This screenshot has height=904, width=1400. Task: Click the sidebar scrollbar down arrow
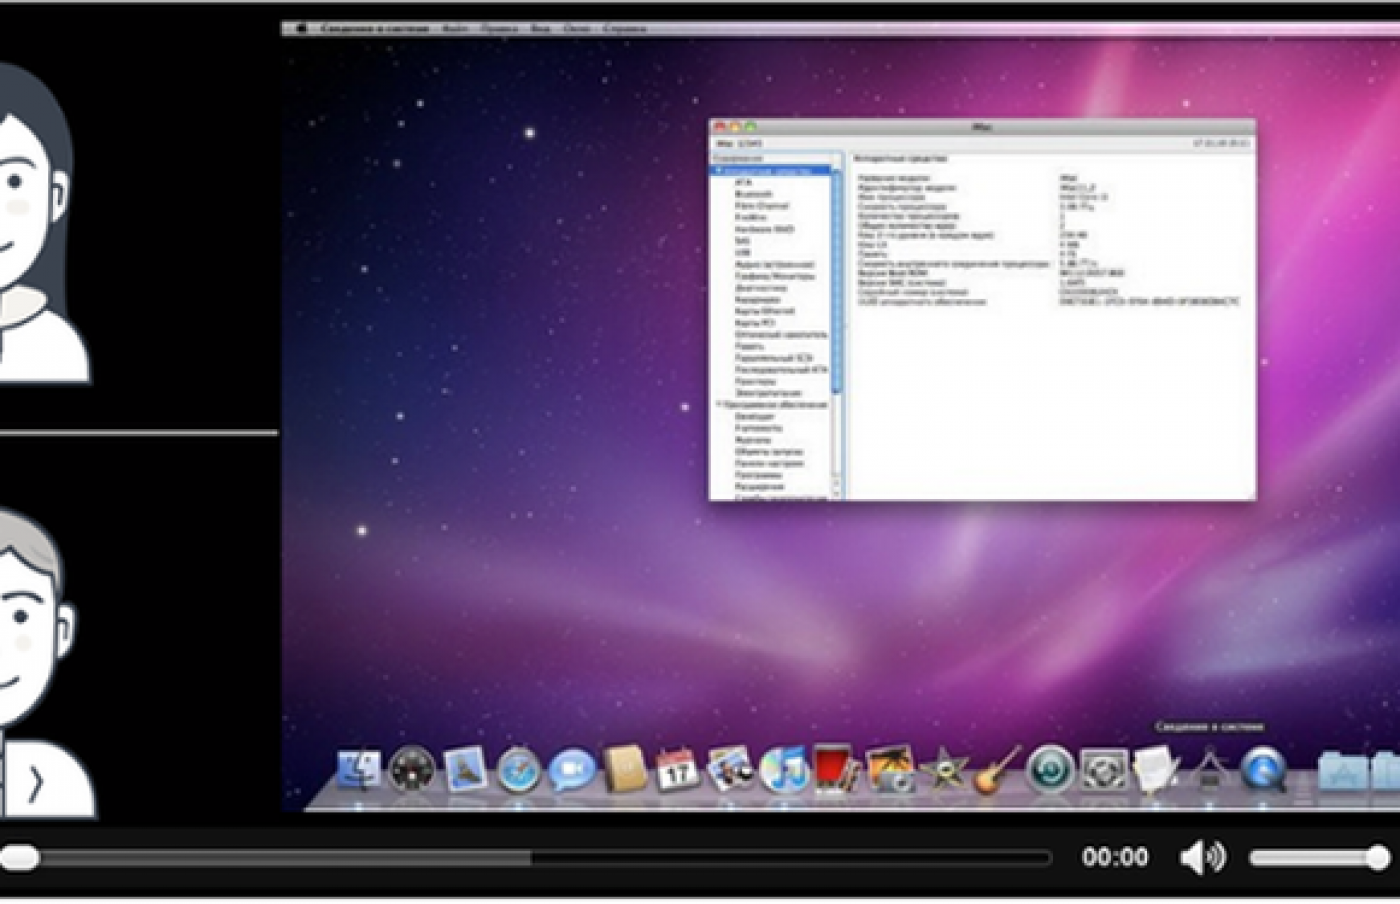(x=837, y=493)
